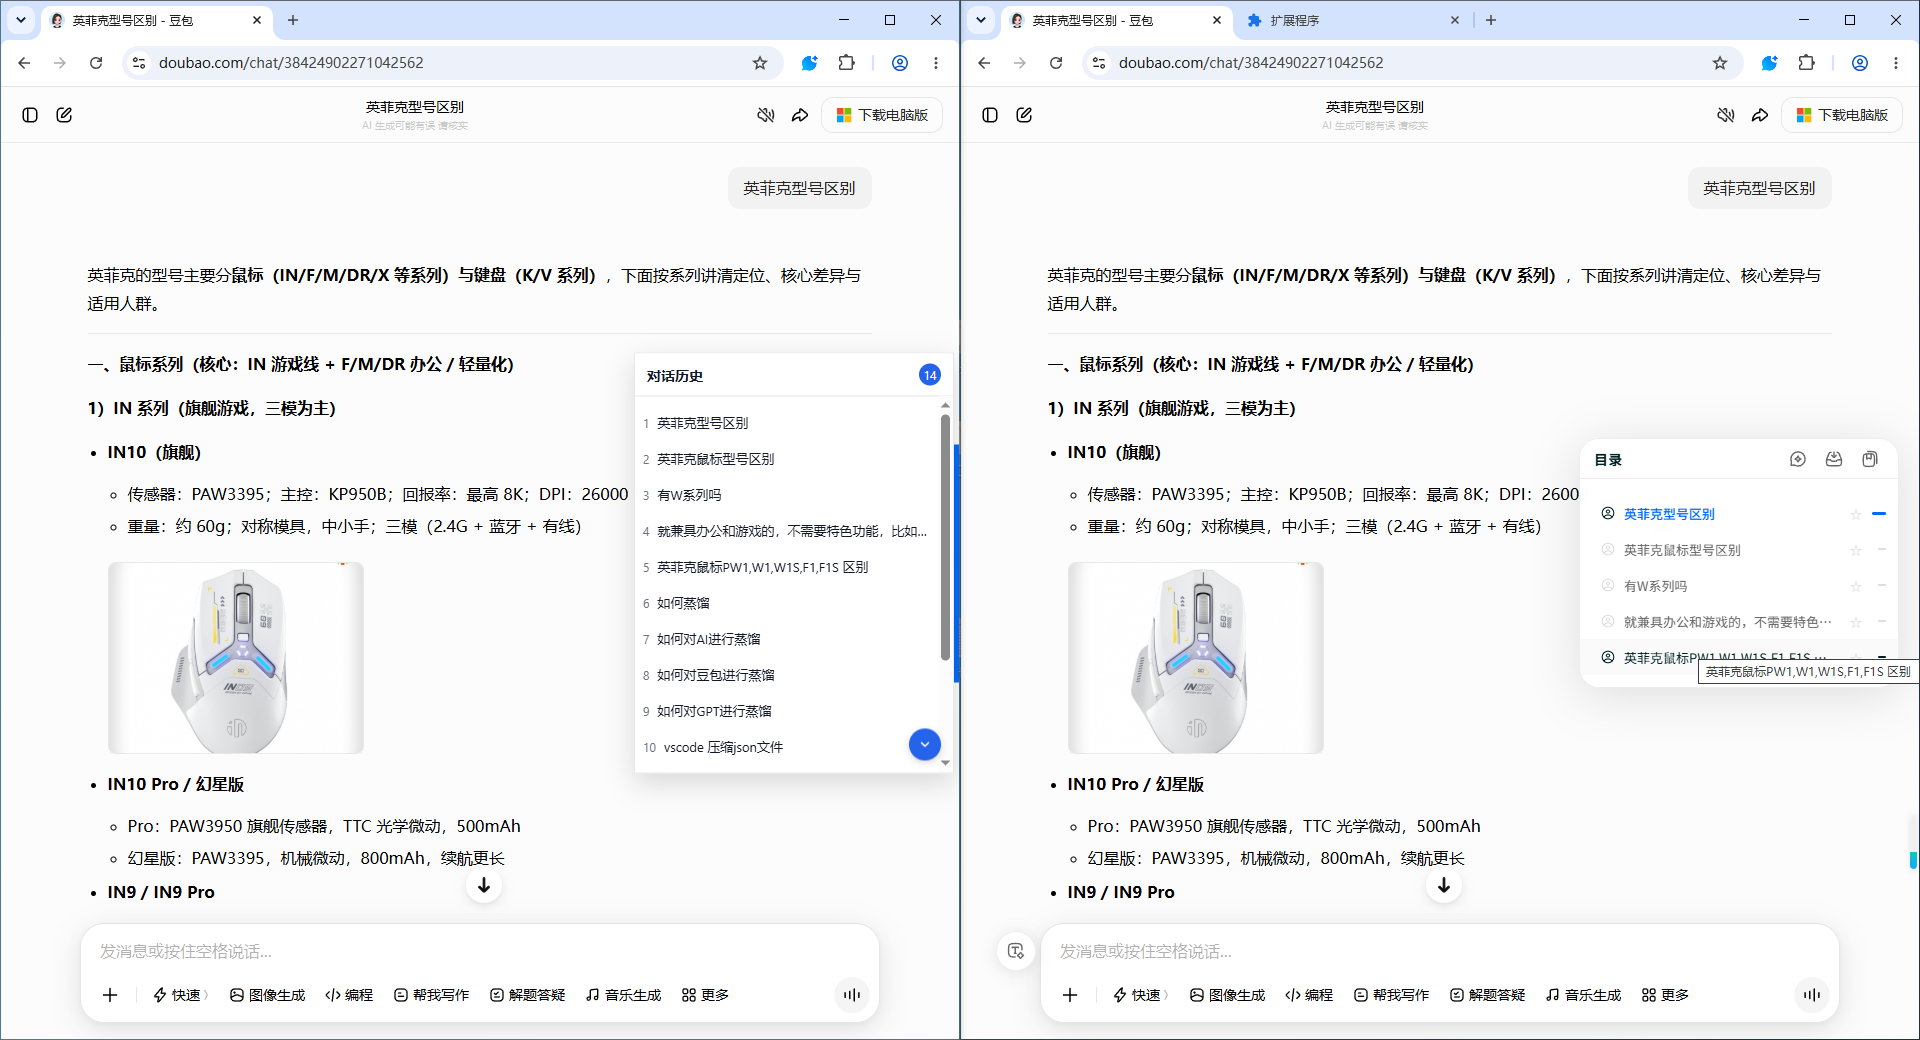Open 快速 mode selector in left chat
Viewport: 1920px width, 1040px height.
180,995
